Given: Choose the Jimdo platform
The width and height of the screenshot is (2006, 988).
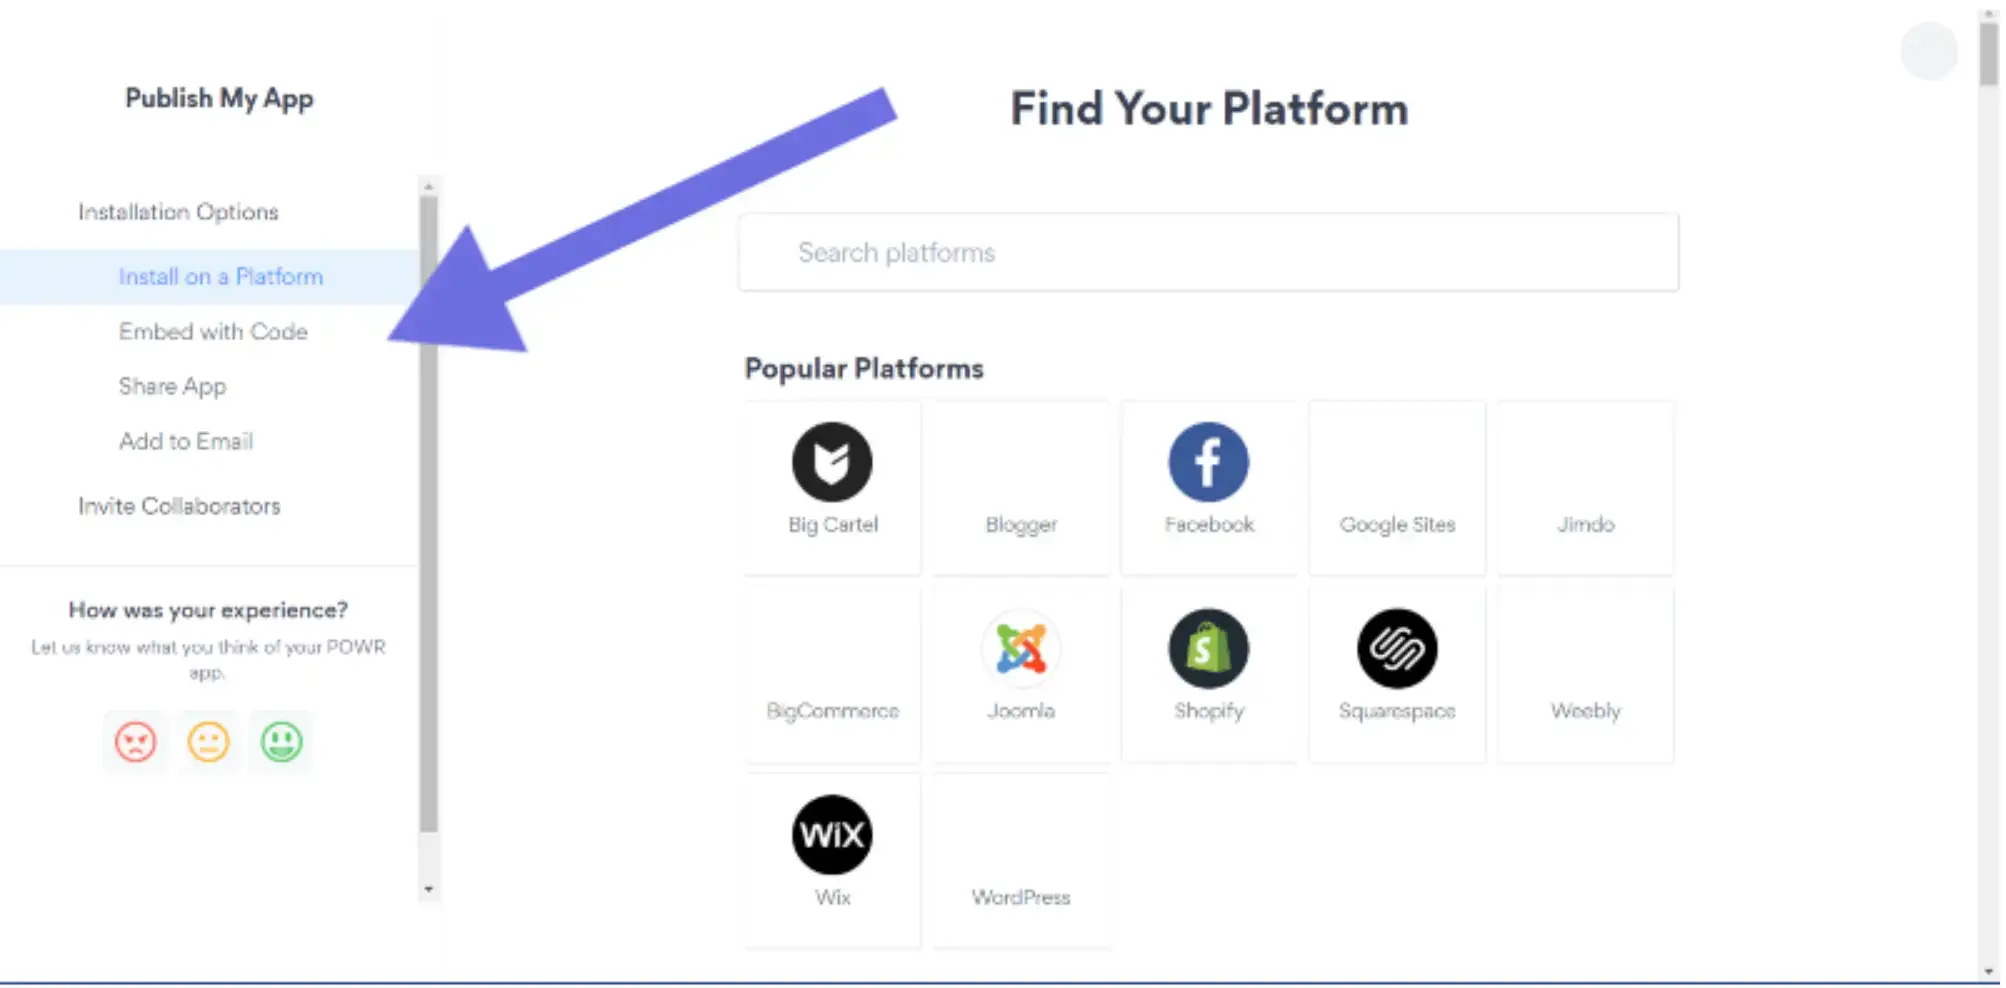Looking at the screenshot, I should [x=1585, y=487].
